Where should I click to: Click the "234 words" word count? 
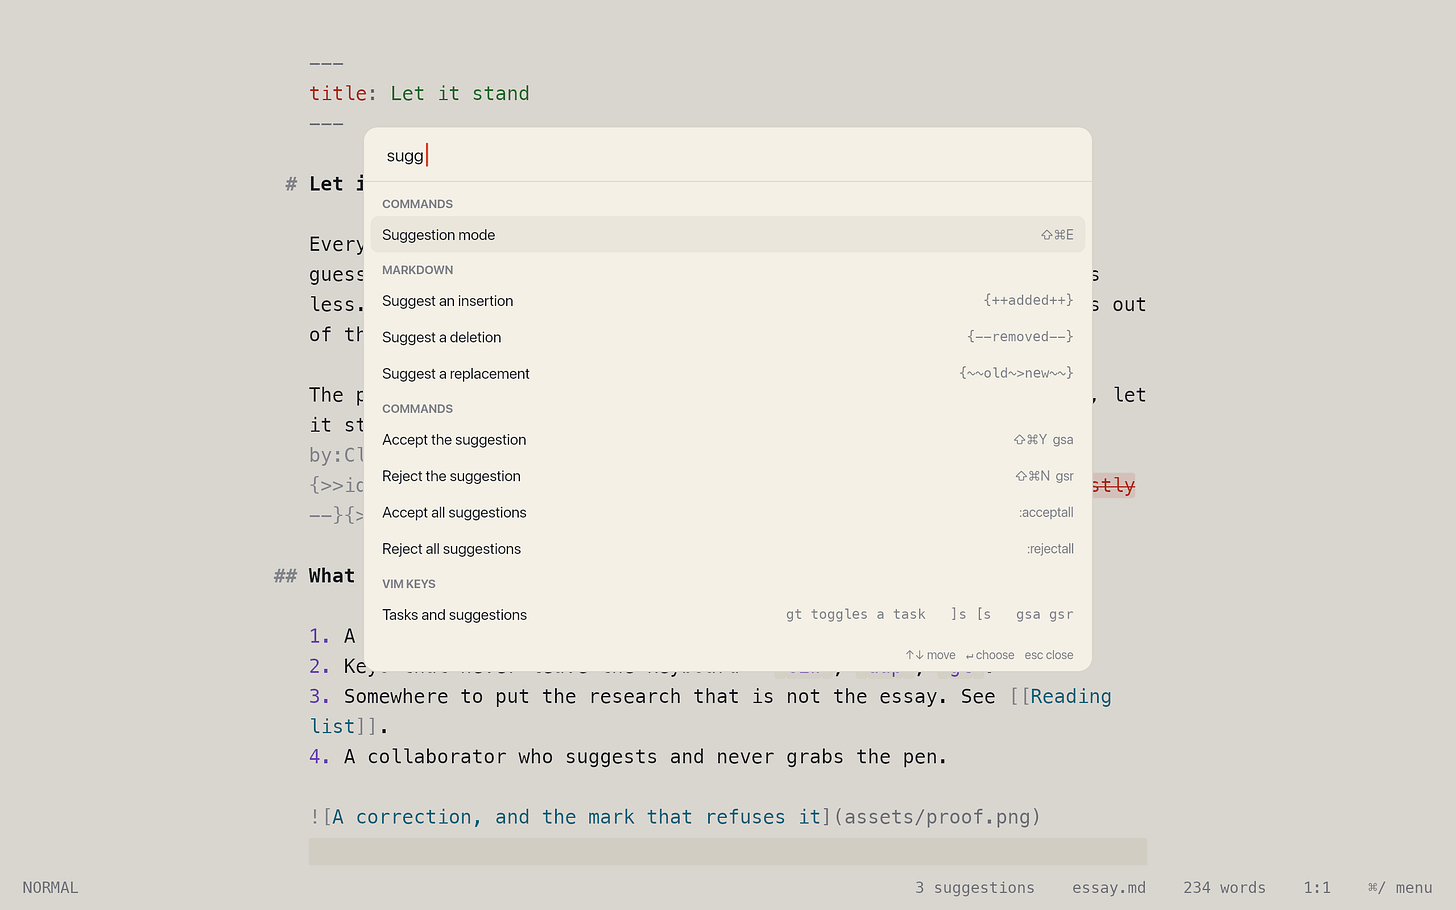point(1224,888)
